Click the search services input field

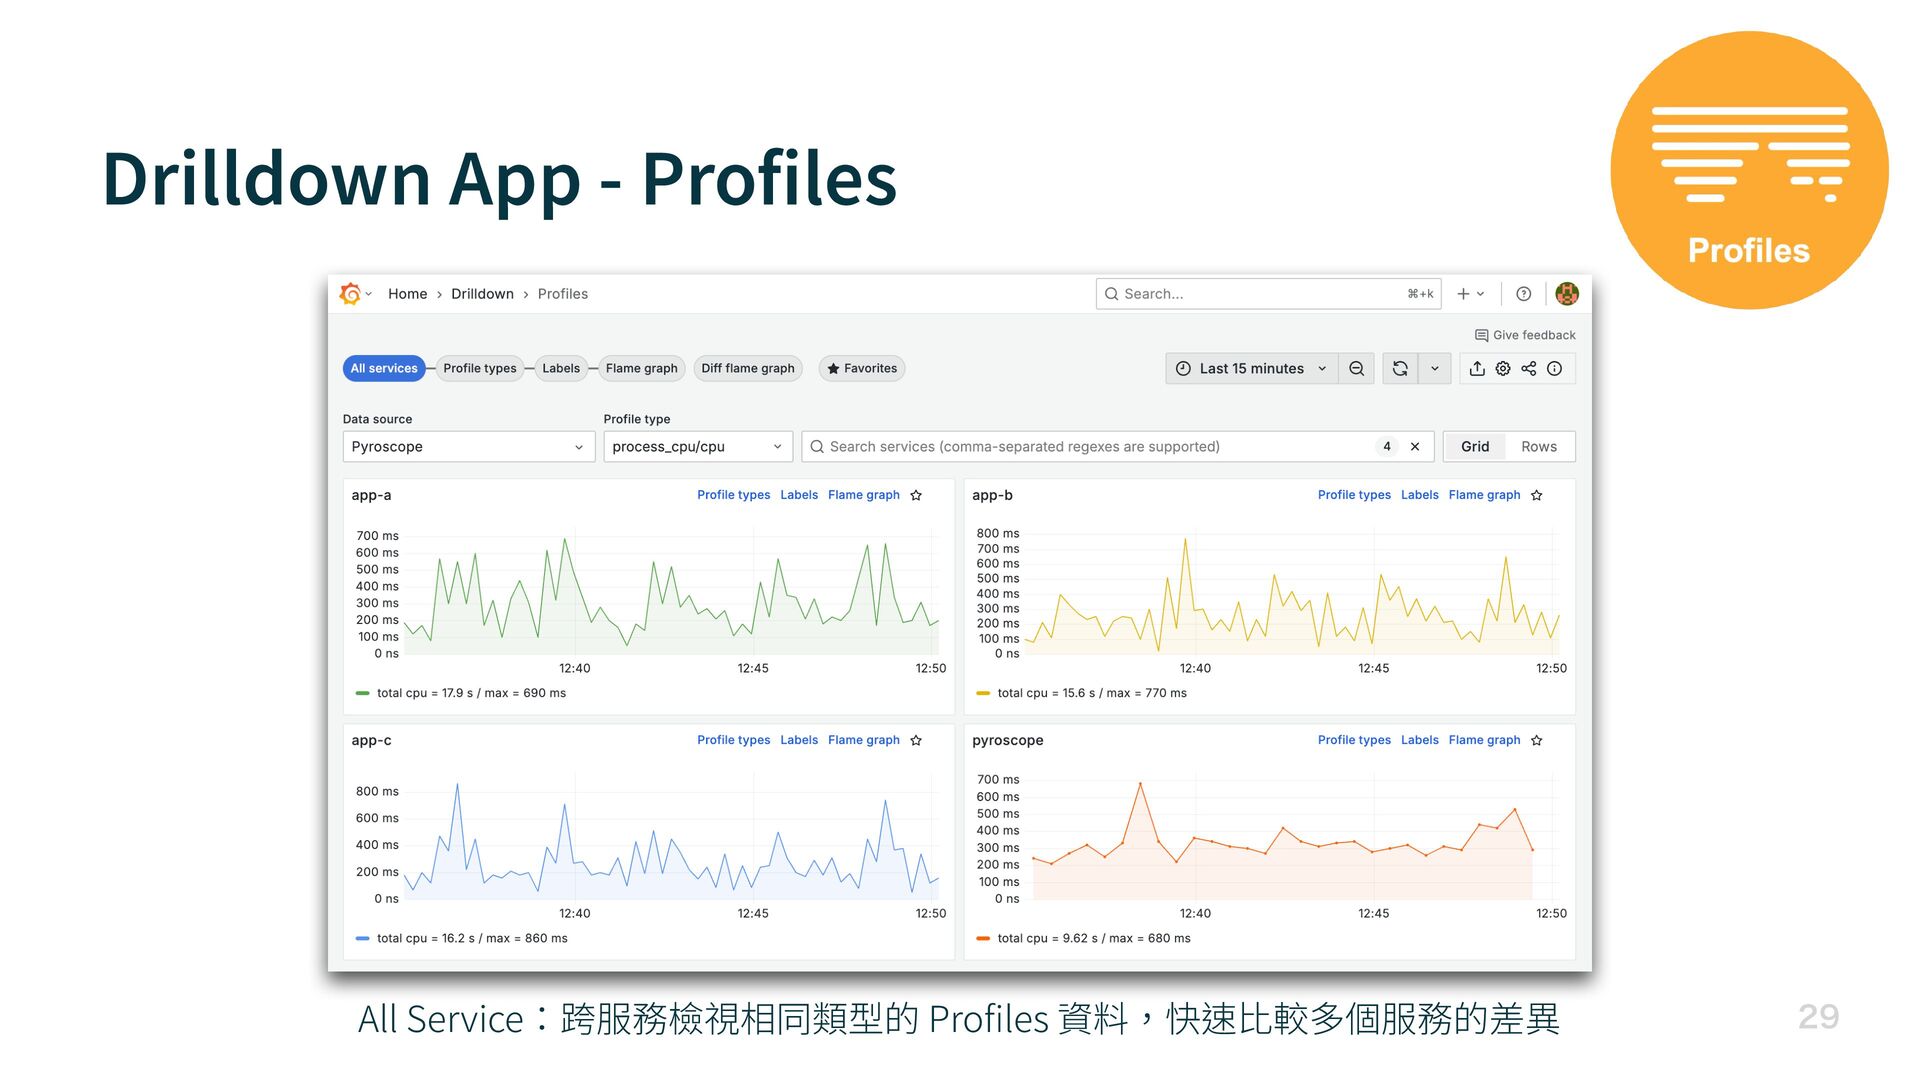[x=1090, y=447]
